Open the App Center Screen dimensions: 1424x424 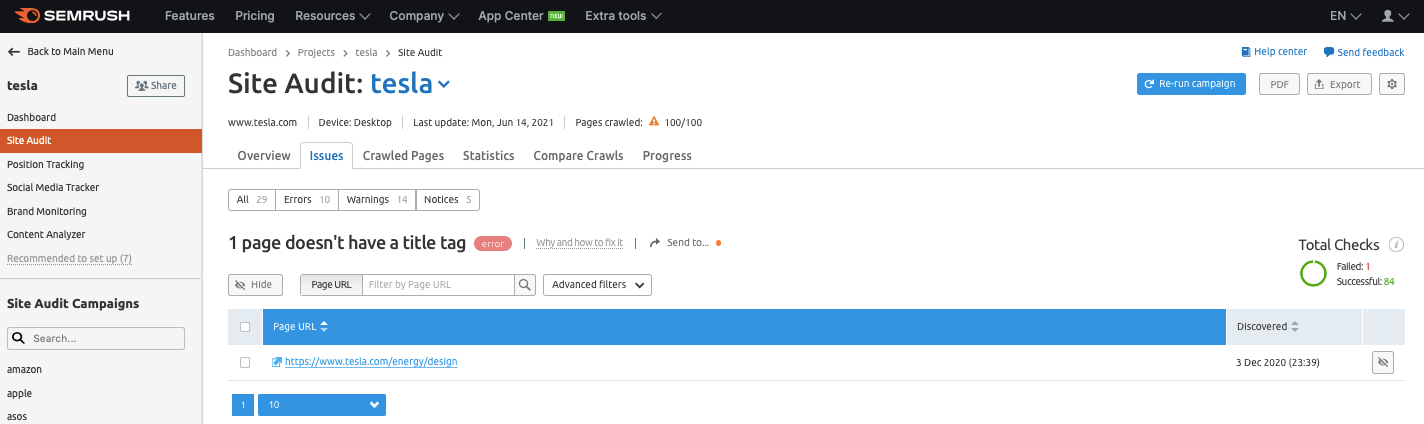click(522, 16)
